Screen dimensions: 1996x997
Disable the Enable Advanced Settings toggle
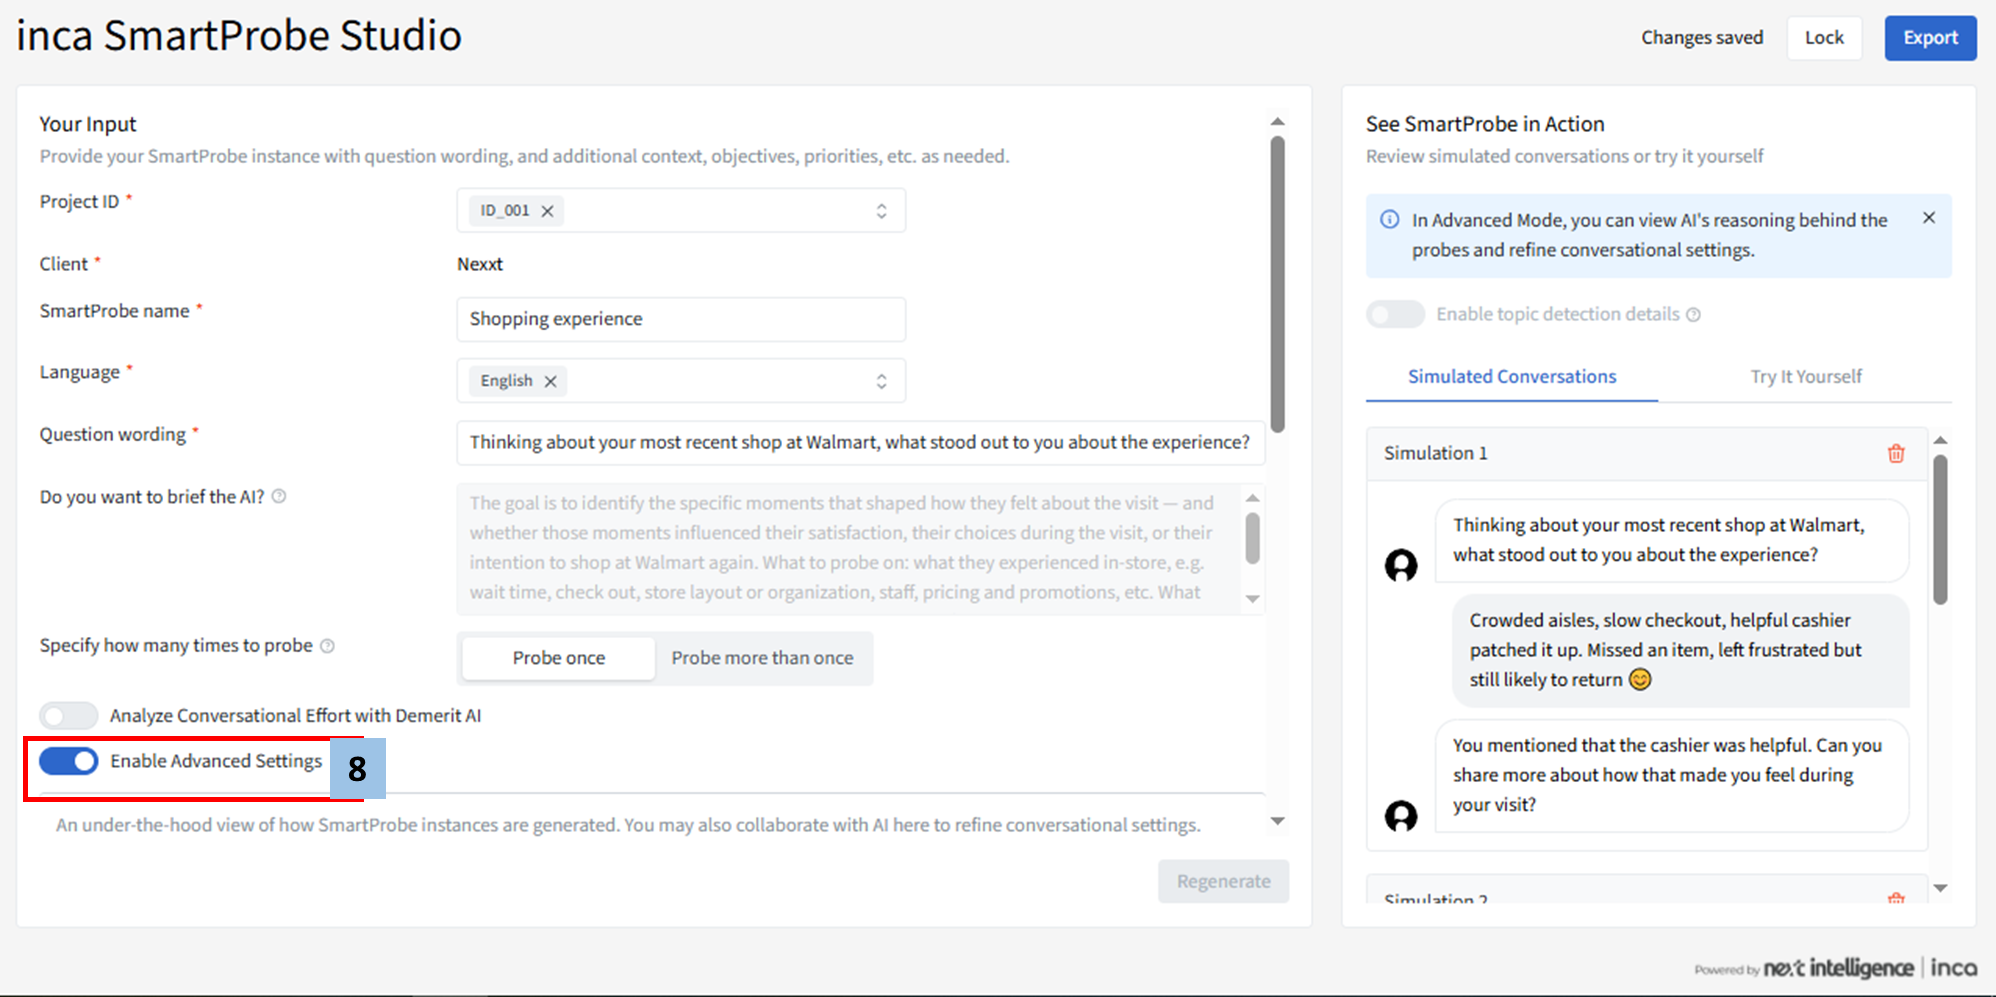(x=69, y=761)
